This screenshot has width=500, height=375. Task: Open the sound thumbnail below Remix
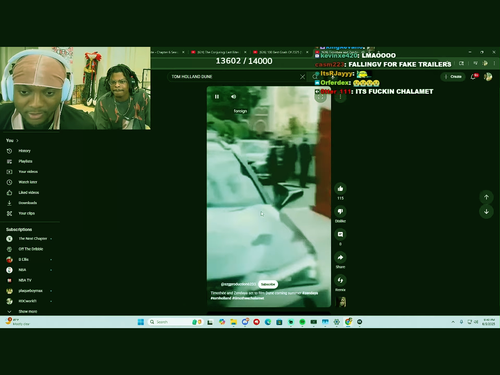[342, 302]
